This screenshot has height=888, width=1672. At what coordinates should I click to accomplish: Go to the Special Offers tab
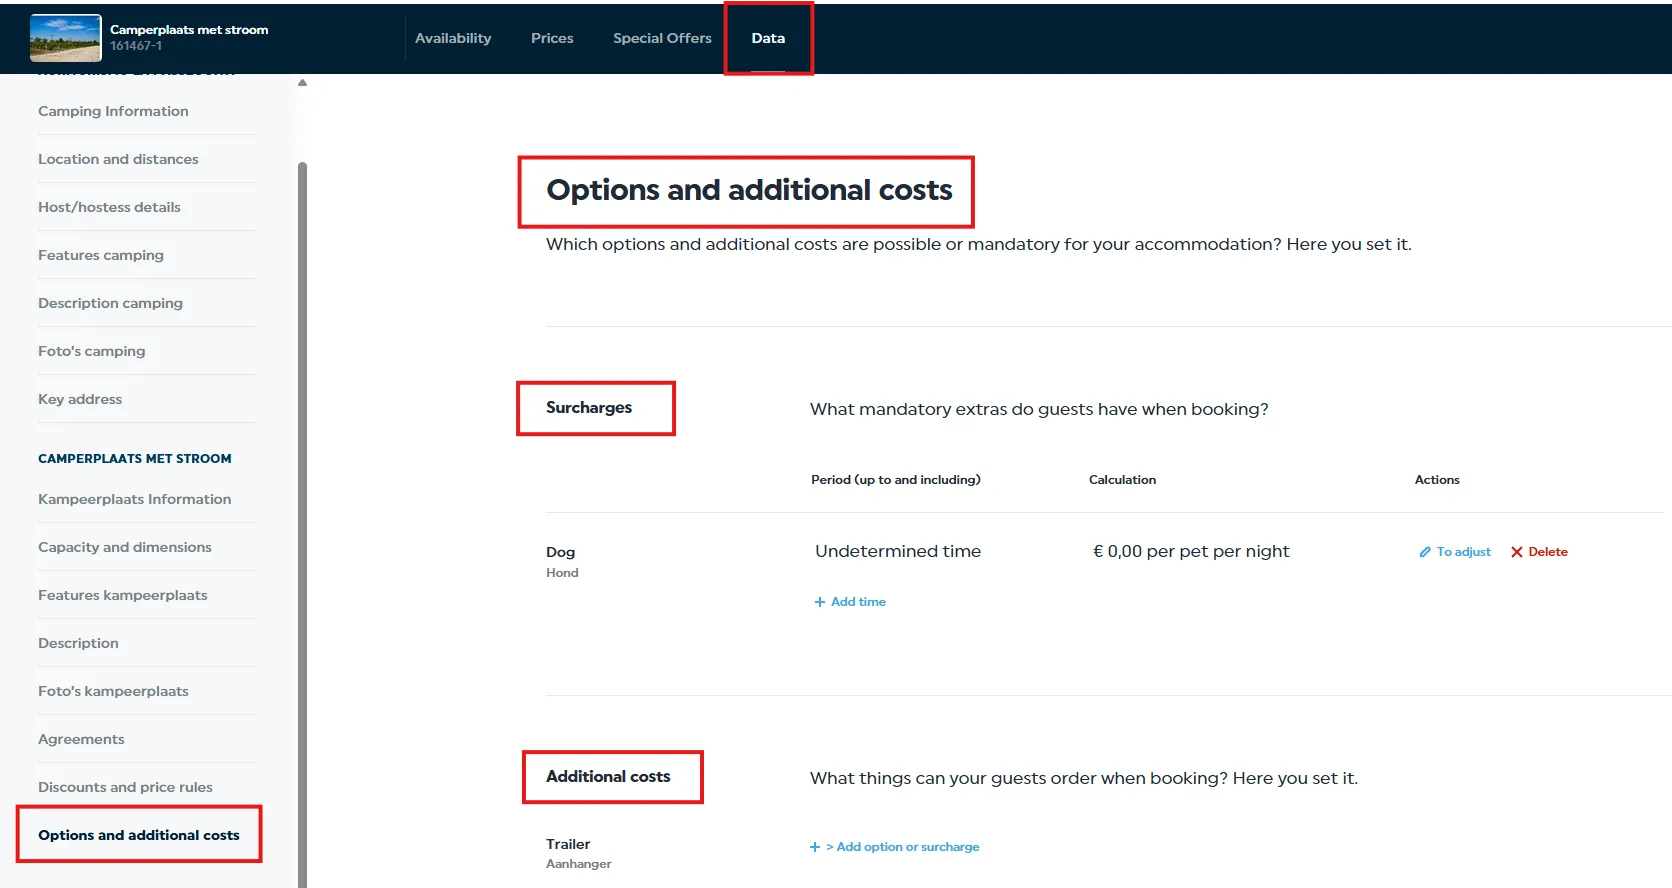click(662, 38)
